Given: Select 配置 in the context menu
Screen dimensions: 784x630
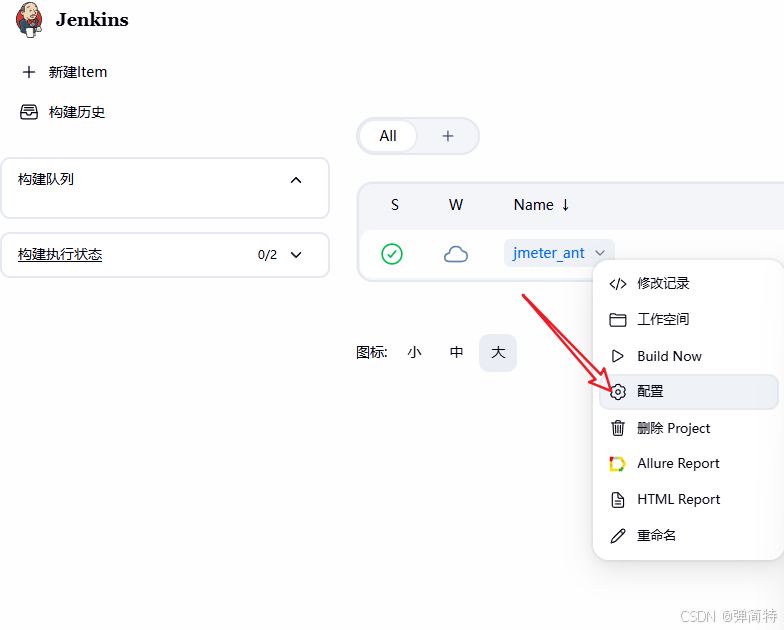Looking at the screenshot, I should coord(688,392).
